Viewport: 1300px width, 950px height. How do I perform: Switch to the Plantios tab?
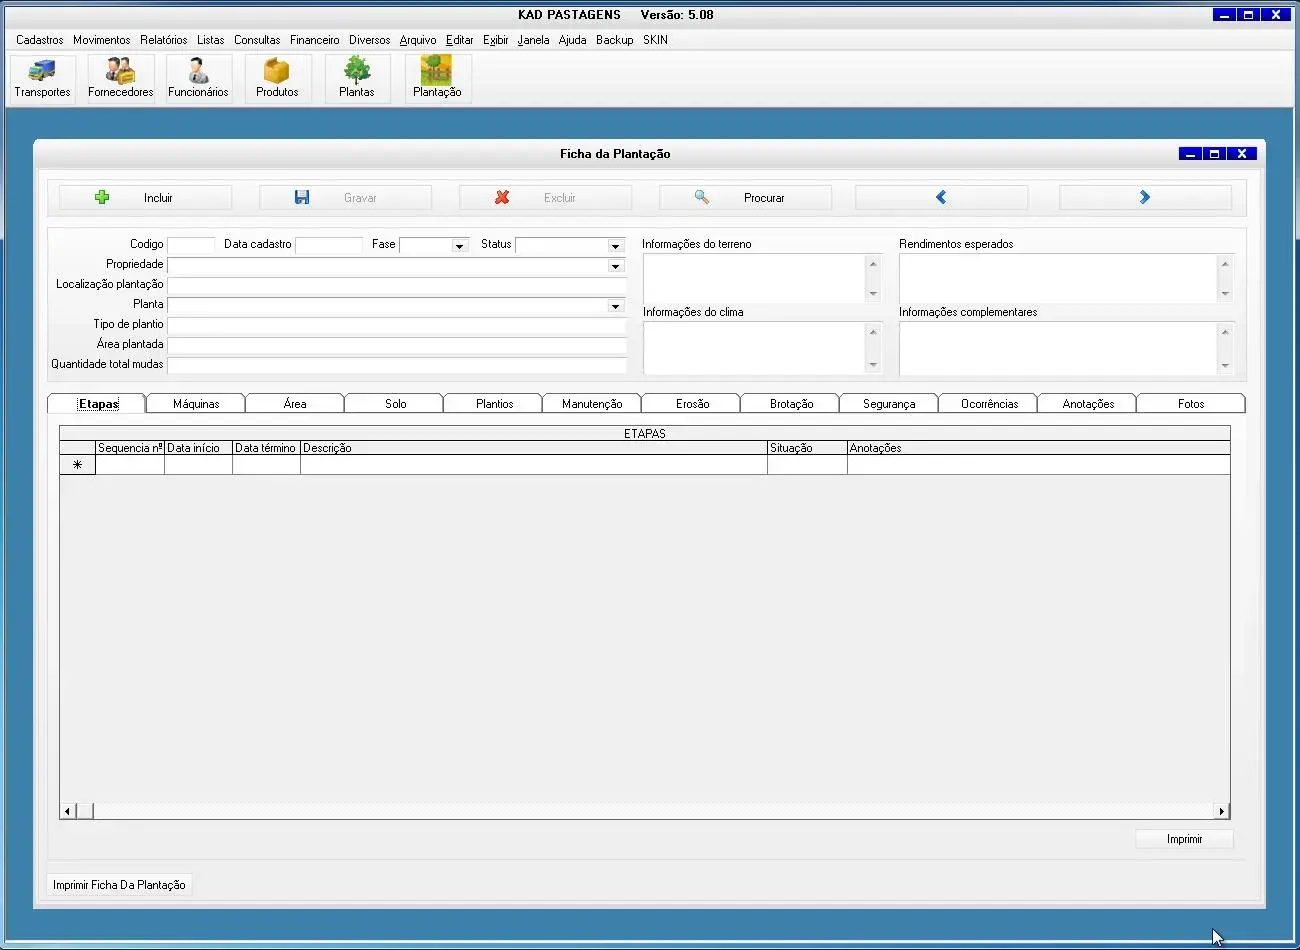pos(494,404)
